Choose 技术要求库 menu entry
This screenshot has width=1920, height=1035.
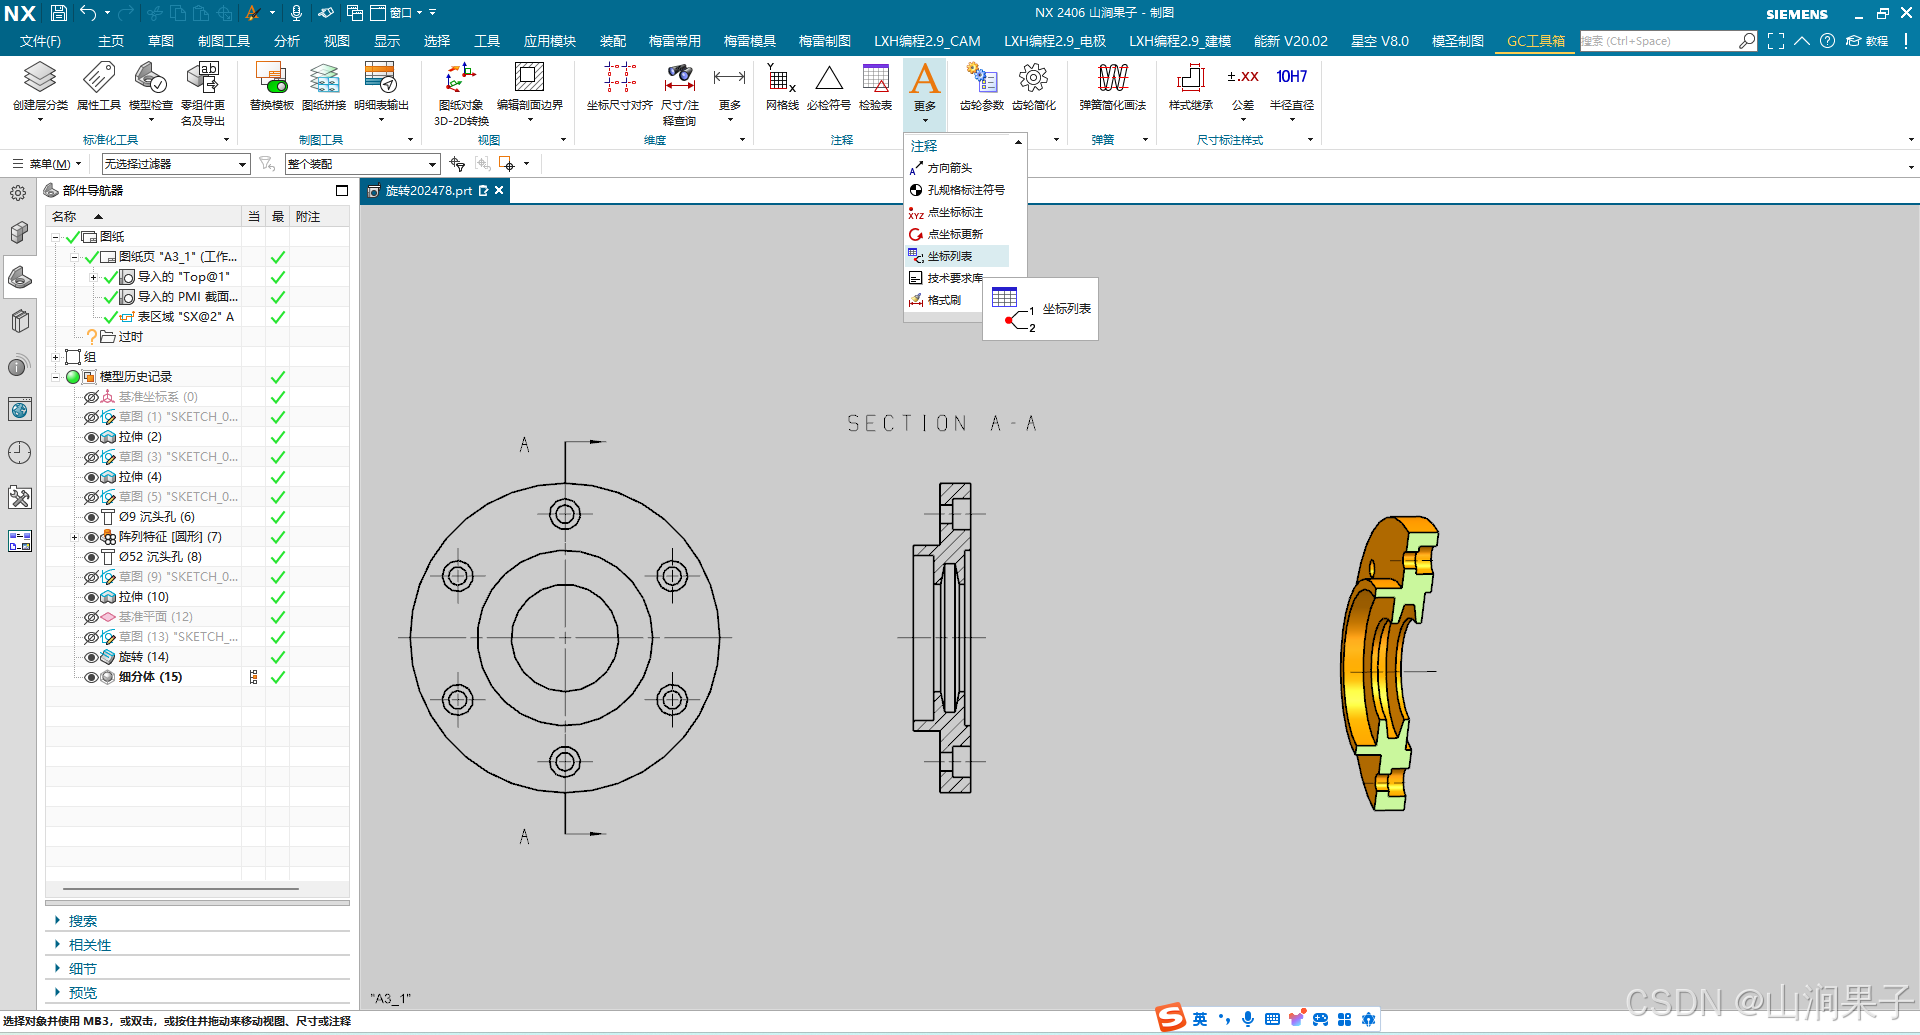[x=956, y=278]
